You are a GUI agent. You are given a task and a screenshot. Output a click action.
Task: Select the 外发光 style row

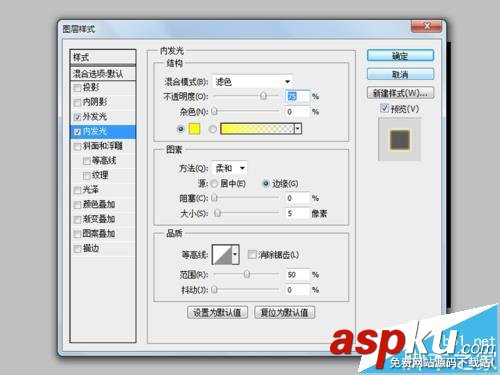click(x=103, y=117)
